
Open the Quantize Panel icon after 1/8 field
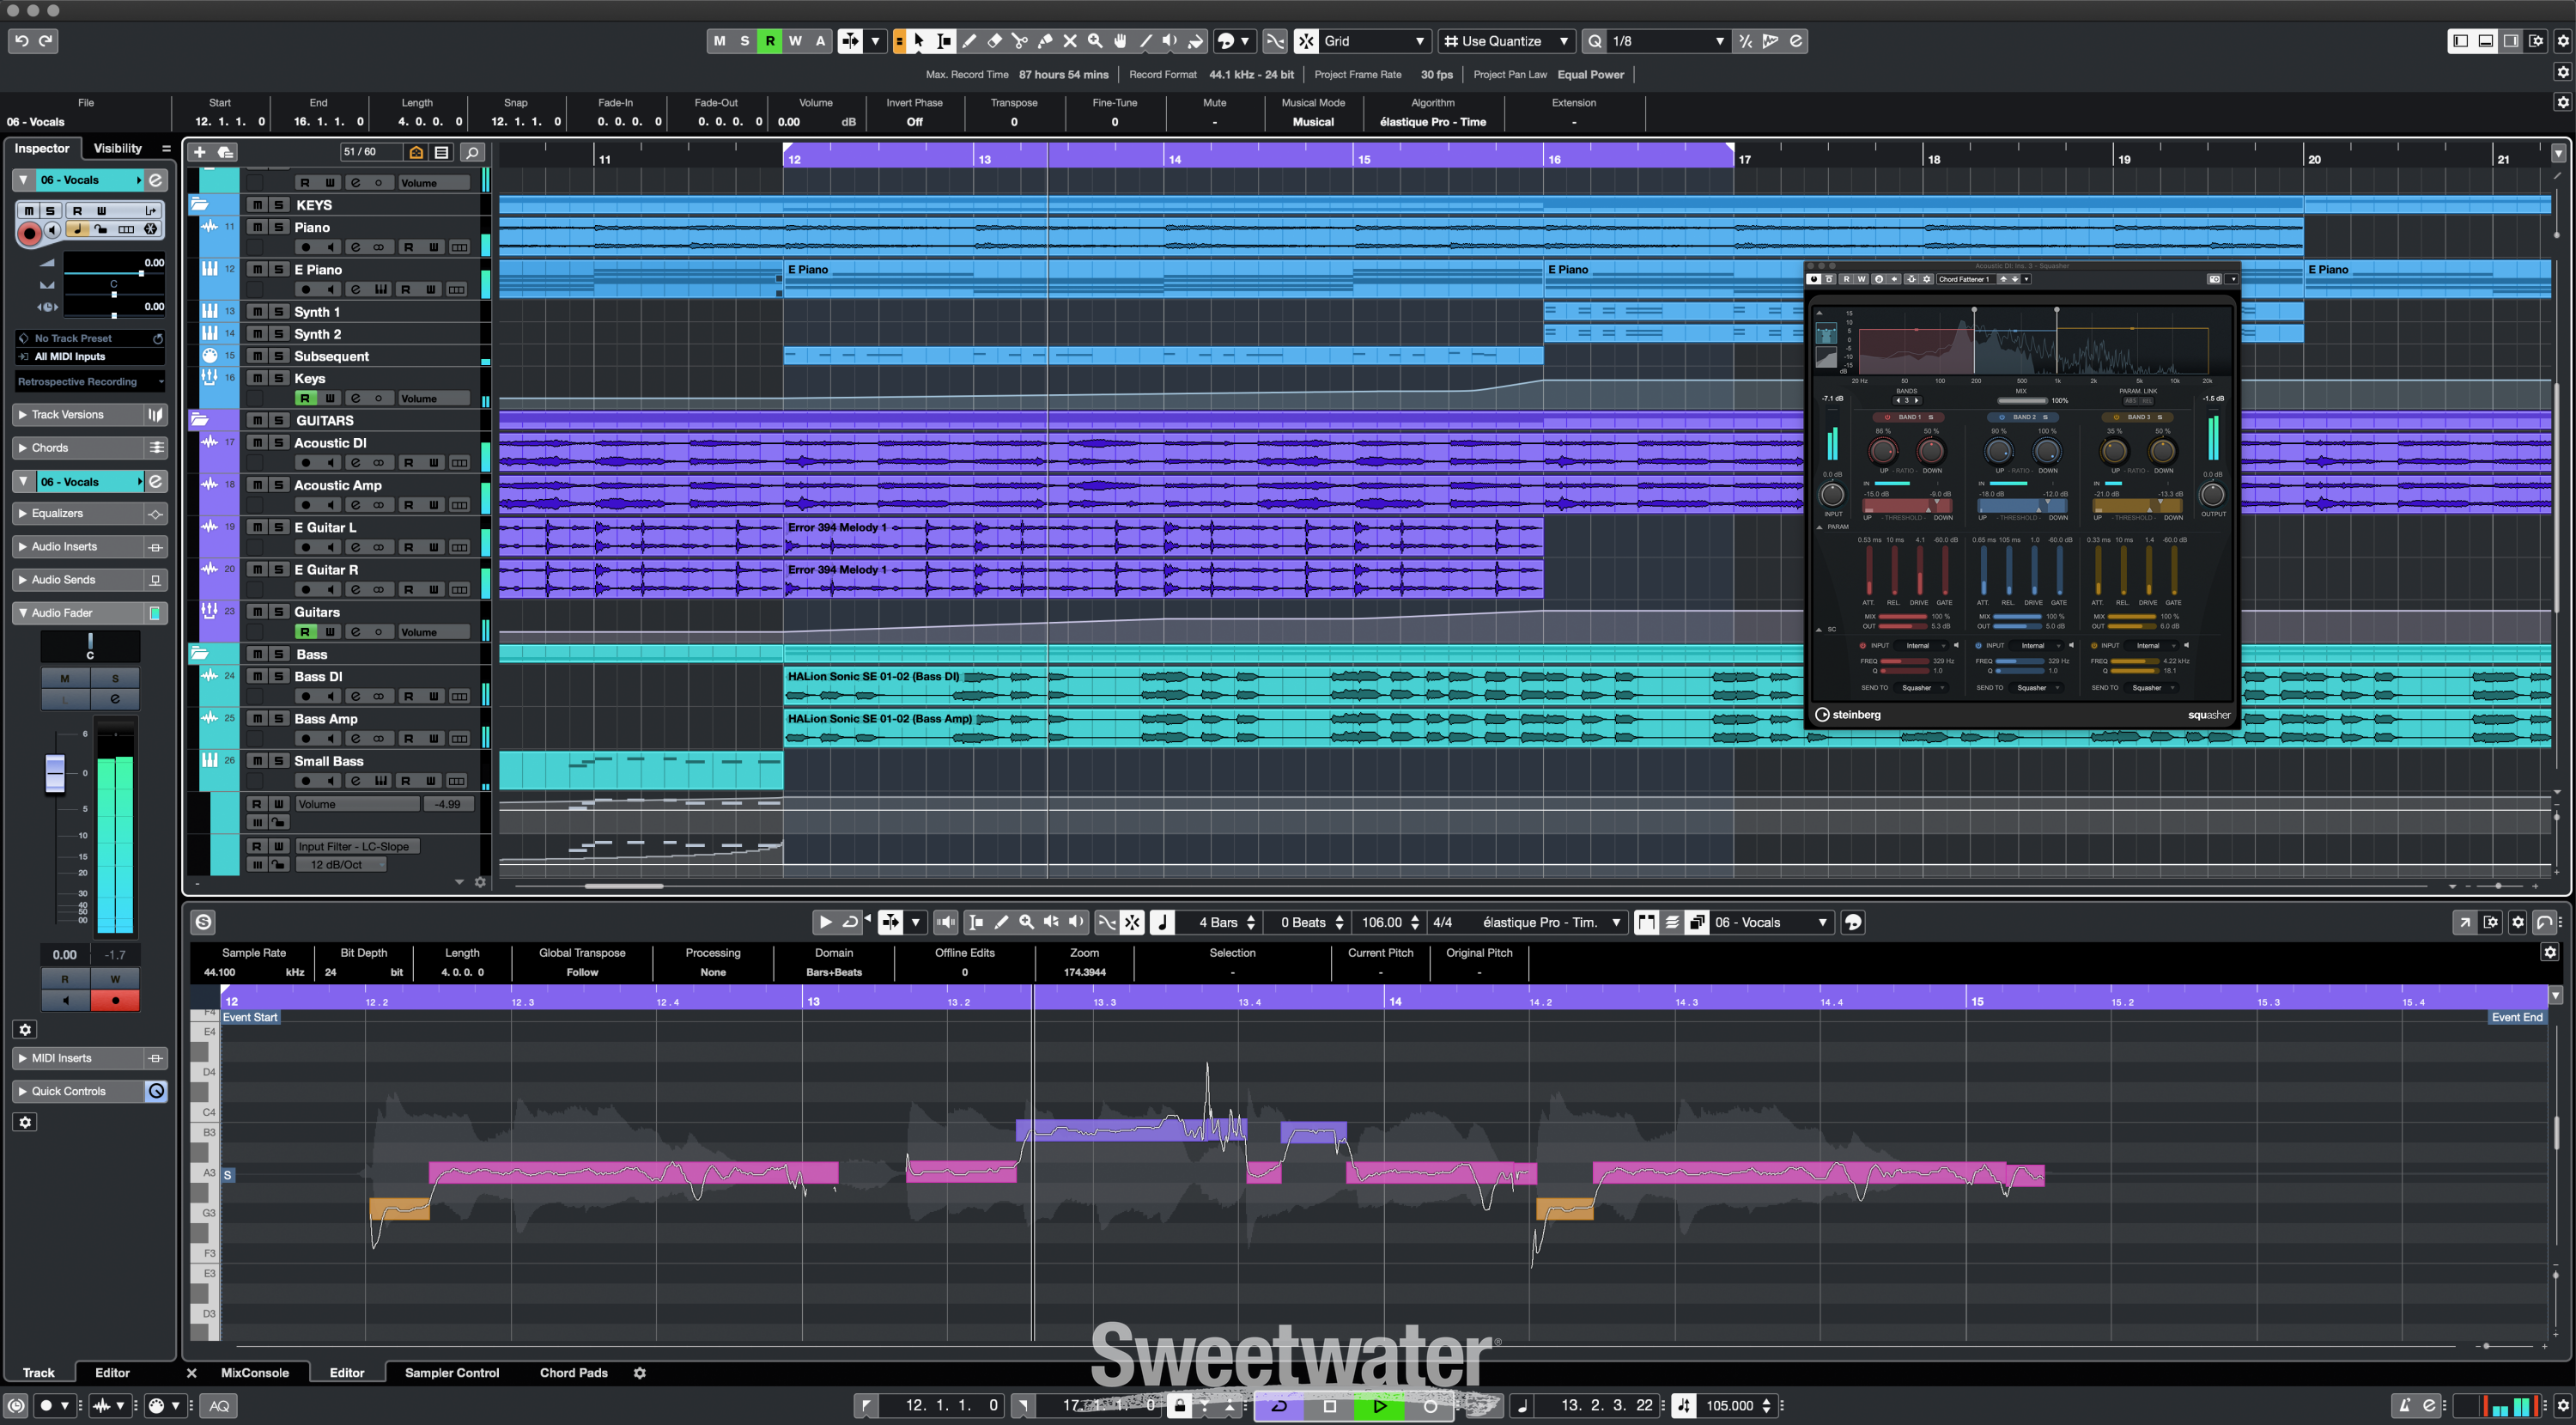(x=1796, y=41)
